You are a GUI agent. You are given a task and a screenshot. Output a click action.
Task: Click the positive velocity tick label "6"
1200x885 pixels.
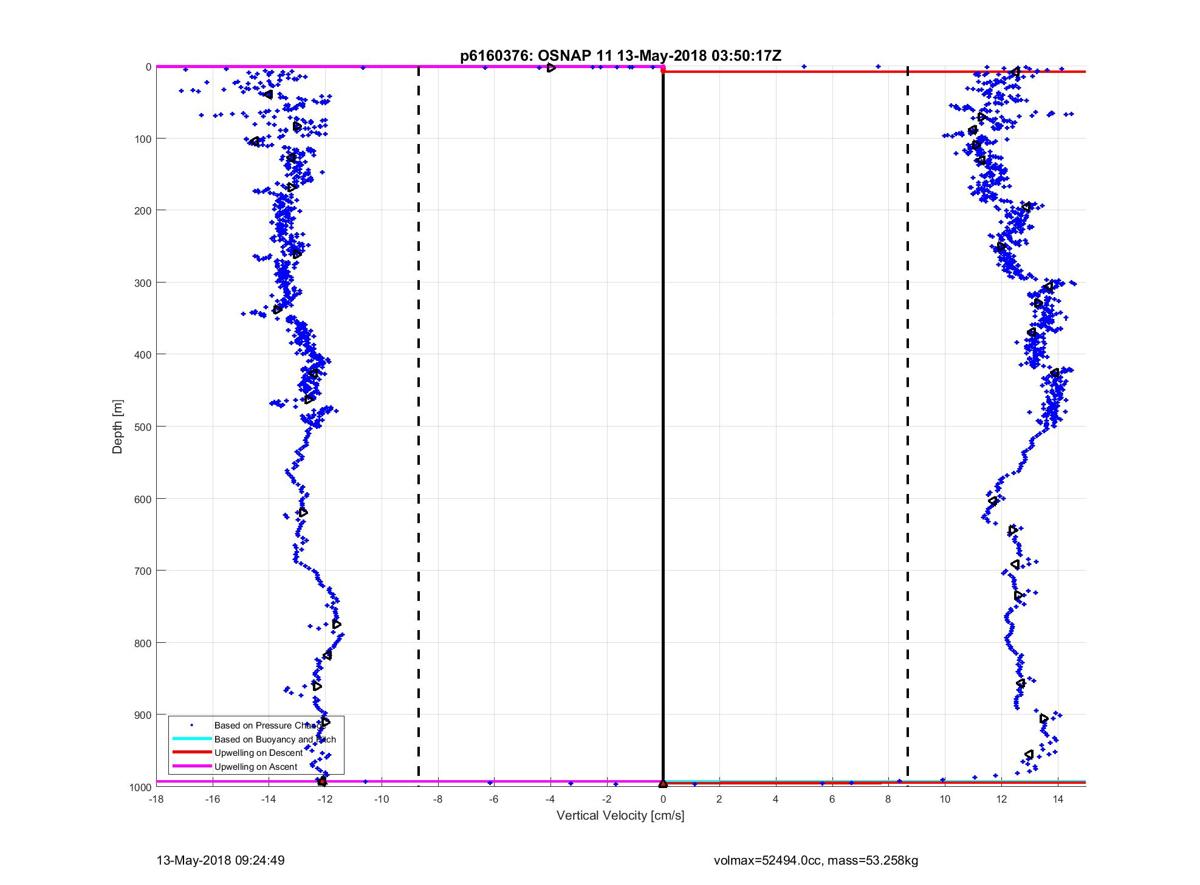[x=832, y=799]
